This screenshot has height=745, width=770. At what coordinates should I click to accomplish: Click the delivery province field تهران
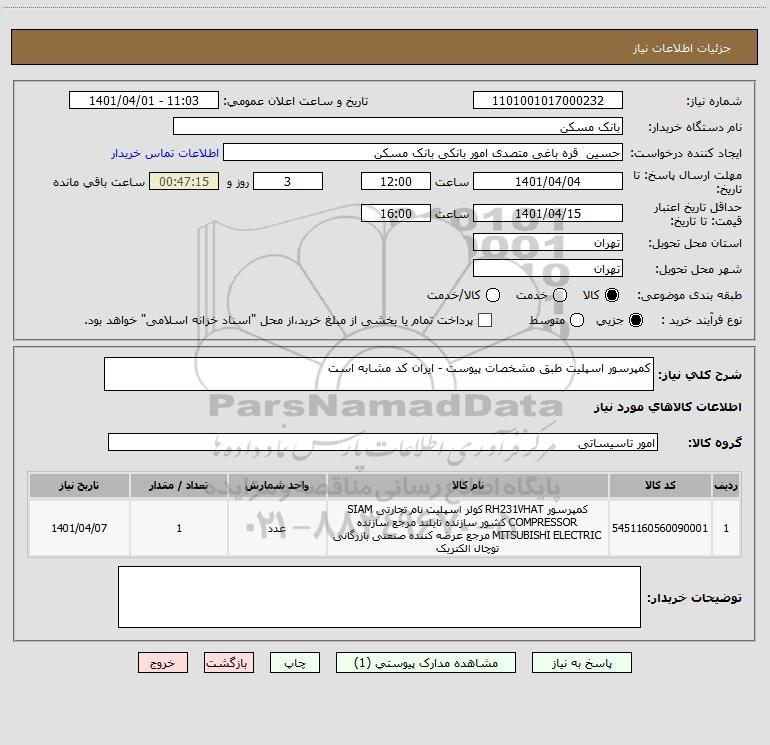tap(548, 243)
